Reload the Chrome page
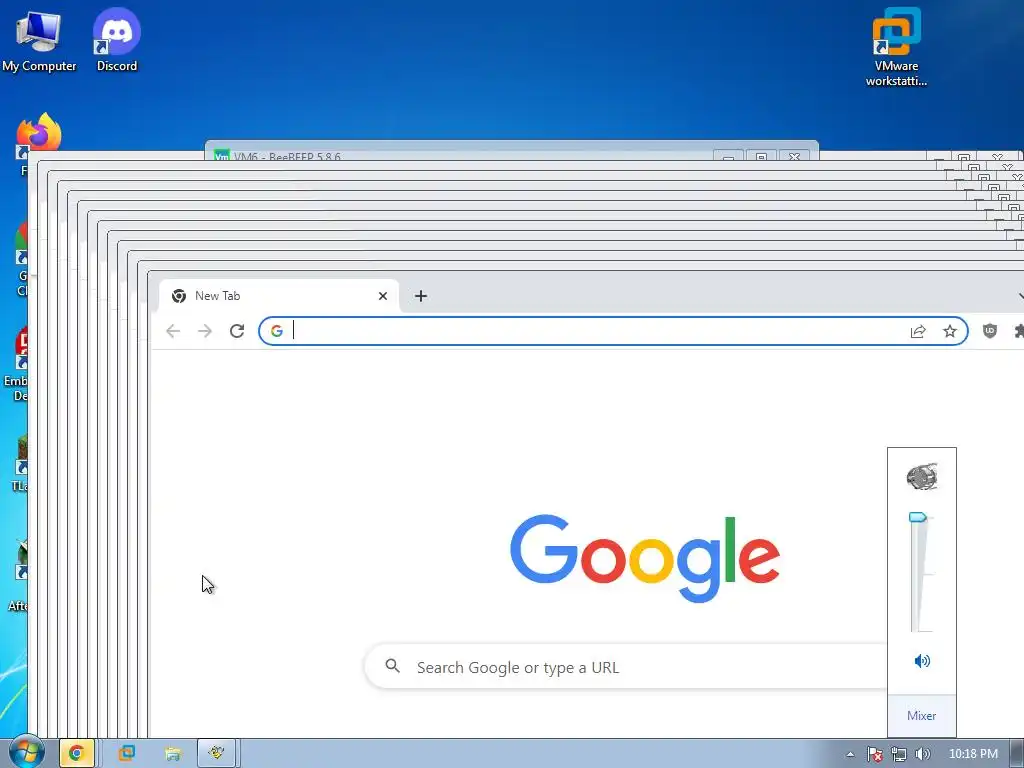Screen dimensions: 1024x768 (x=237, y=331)
